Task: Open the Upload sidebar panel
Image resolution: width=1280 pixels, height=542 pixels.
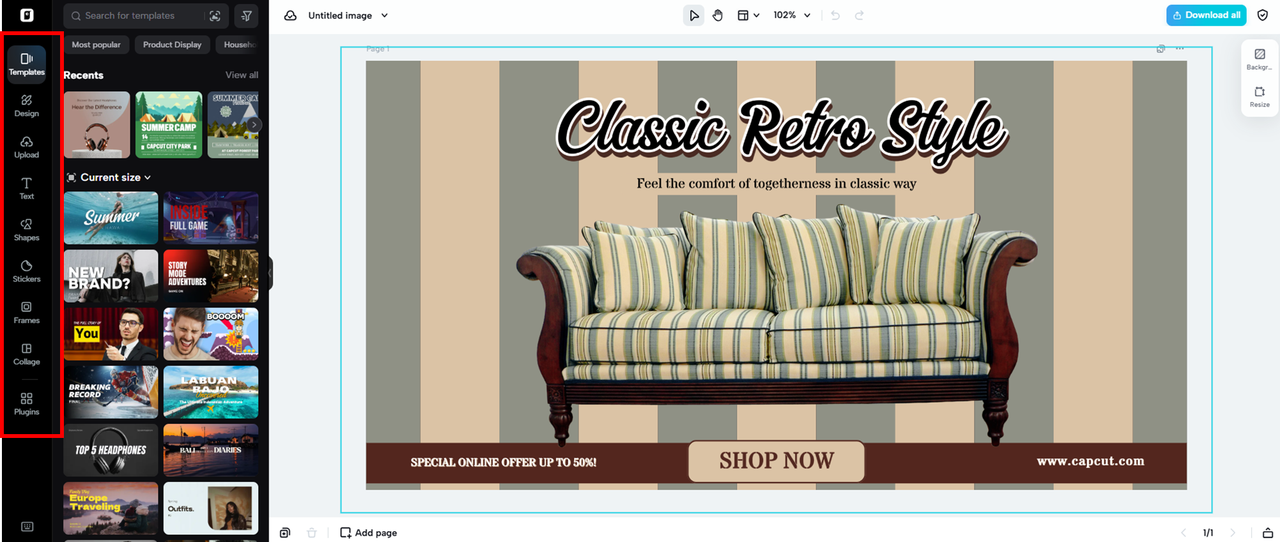Action: pyautogui.click(x=27, y=147)
